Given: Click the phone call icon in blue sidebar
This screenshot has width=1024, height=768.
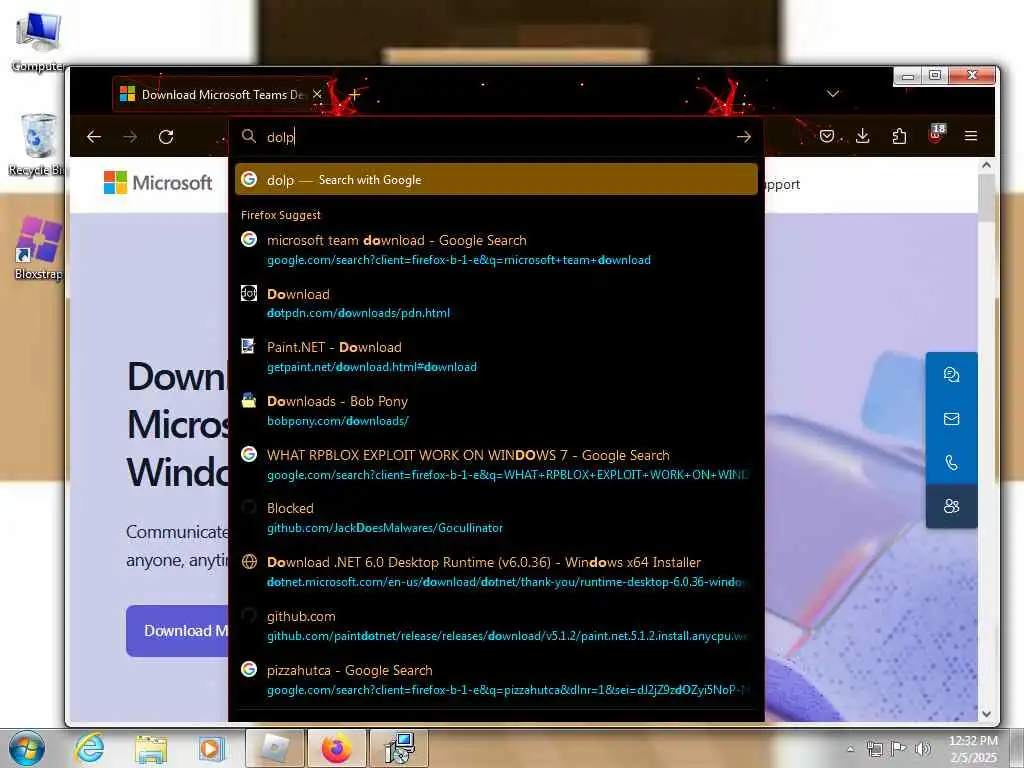Looking at the screenshot, I should (952, 462).
